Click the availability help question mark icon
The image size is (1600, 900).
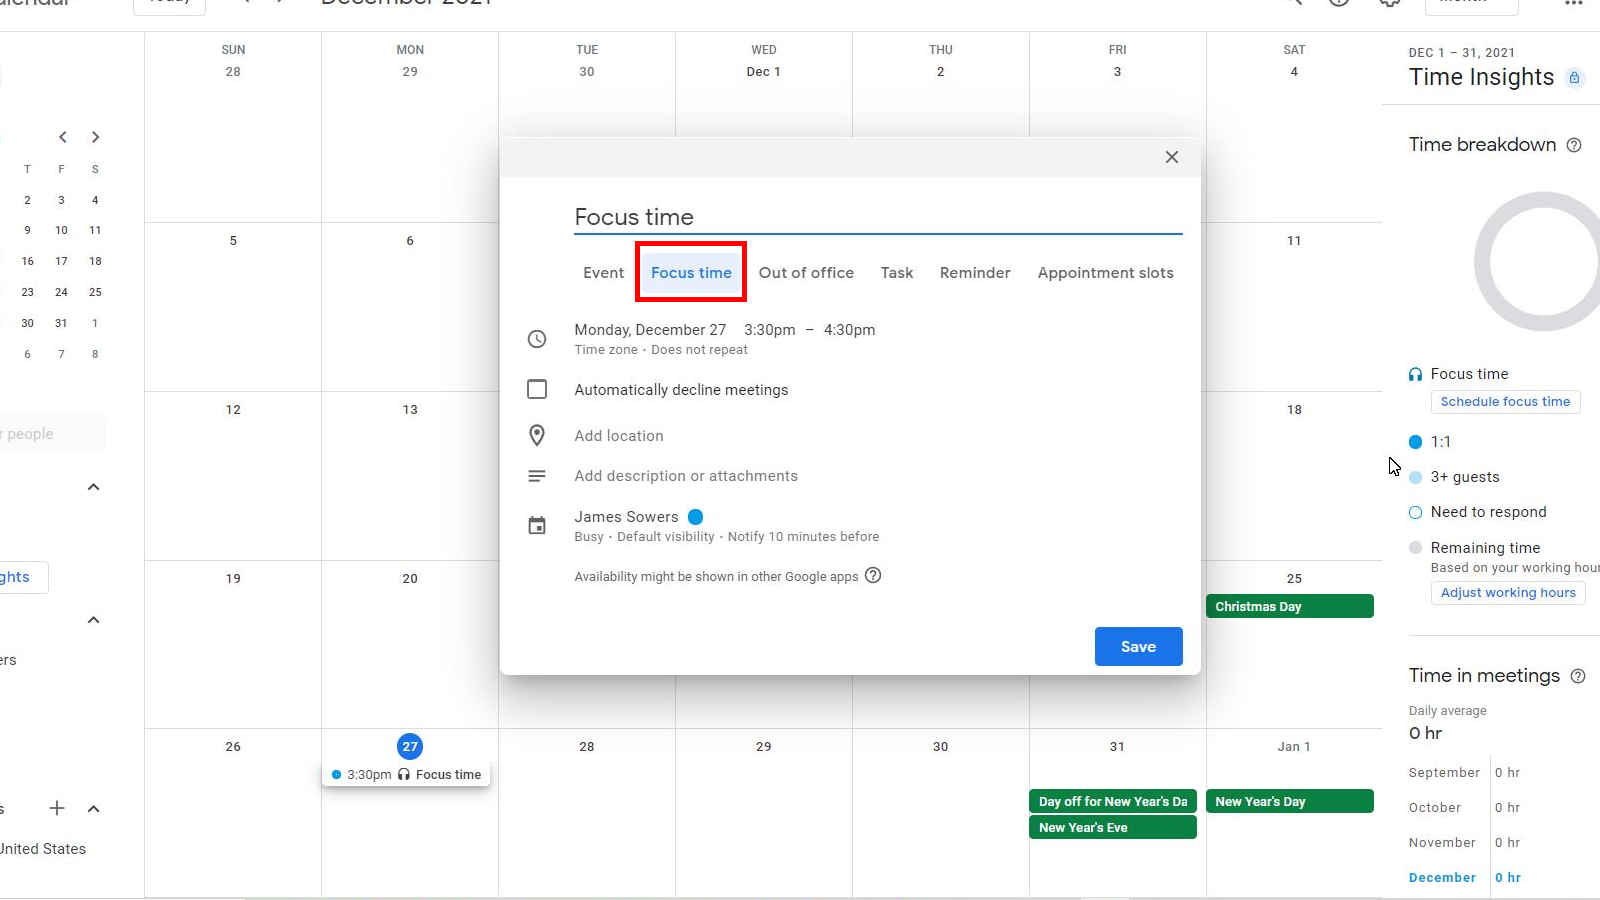873,575
